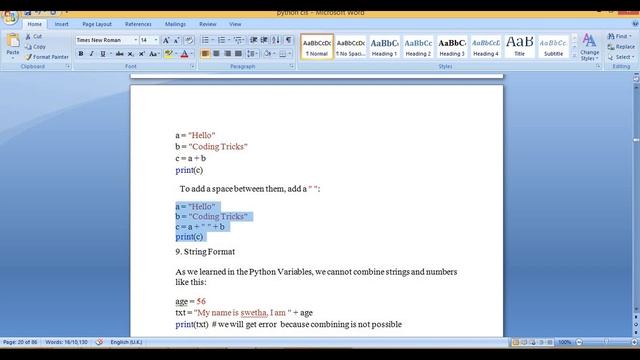640x360 pixels.
Task: Open the Review tab
Action: click(208, 24)
